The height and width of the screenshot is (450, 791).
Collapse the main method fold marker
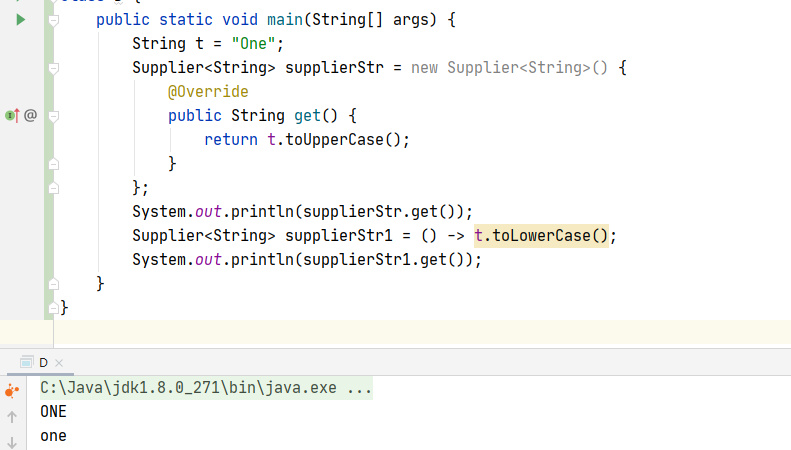[x=53, y=20]
